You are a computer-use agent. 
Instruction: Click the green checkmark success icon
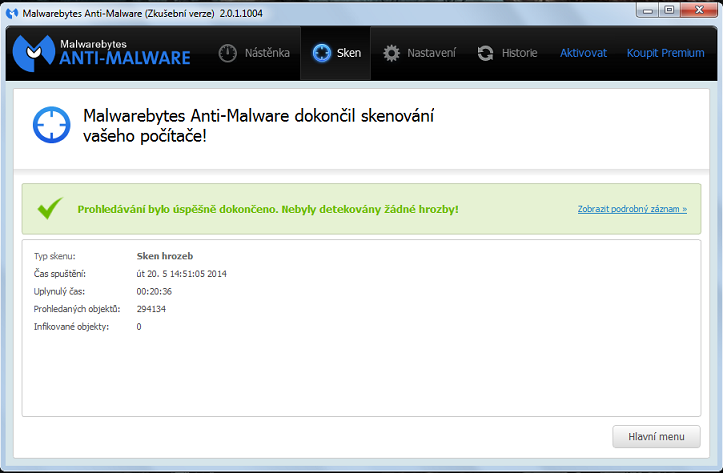pos(50,208)
